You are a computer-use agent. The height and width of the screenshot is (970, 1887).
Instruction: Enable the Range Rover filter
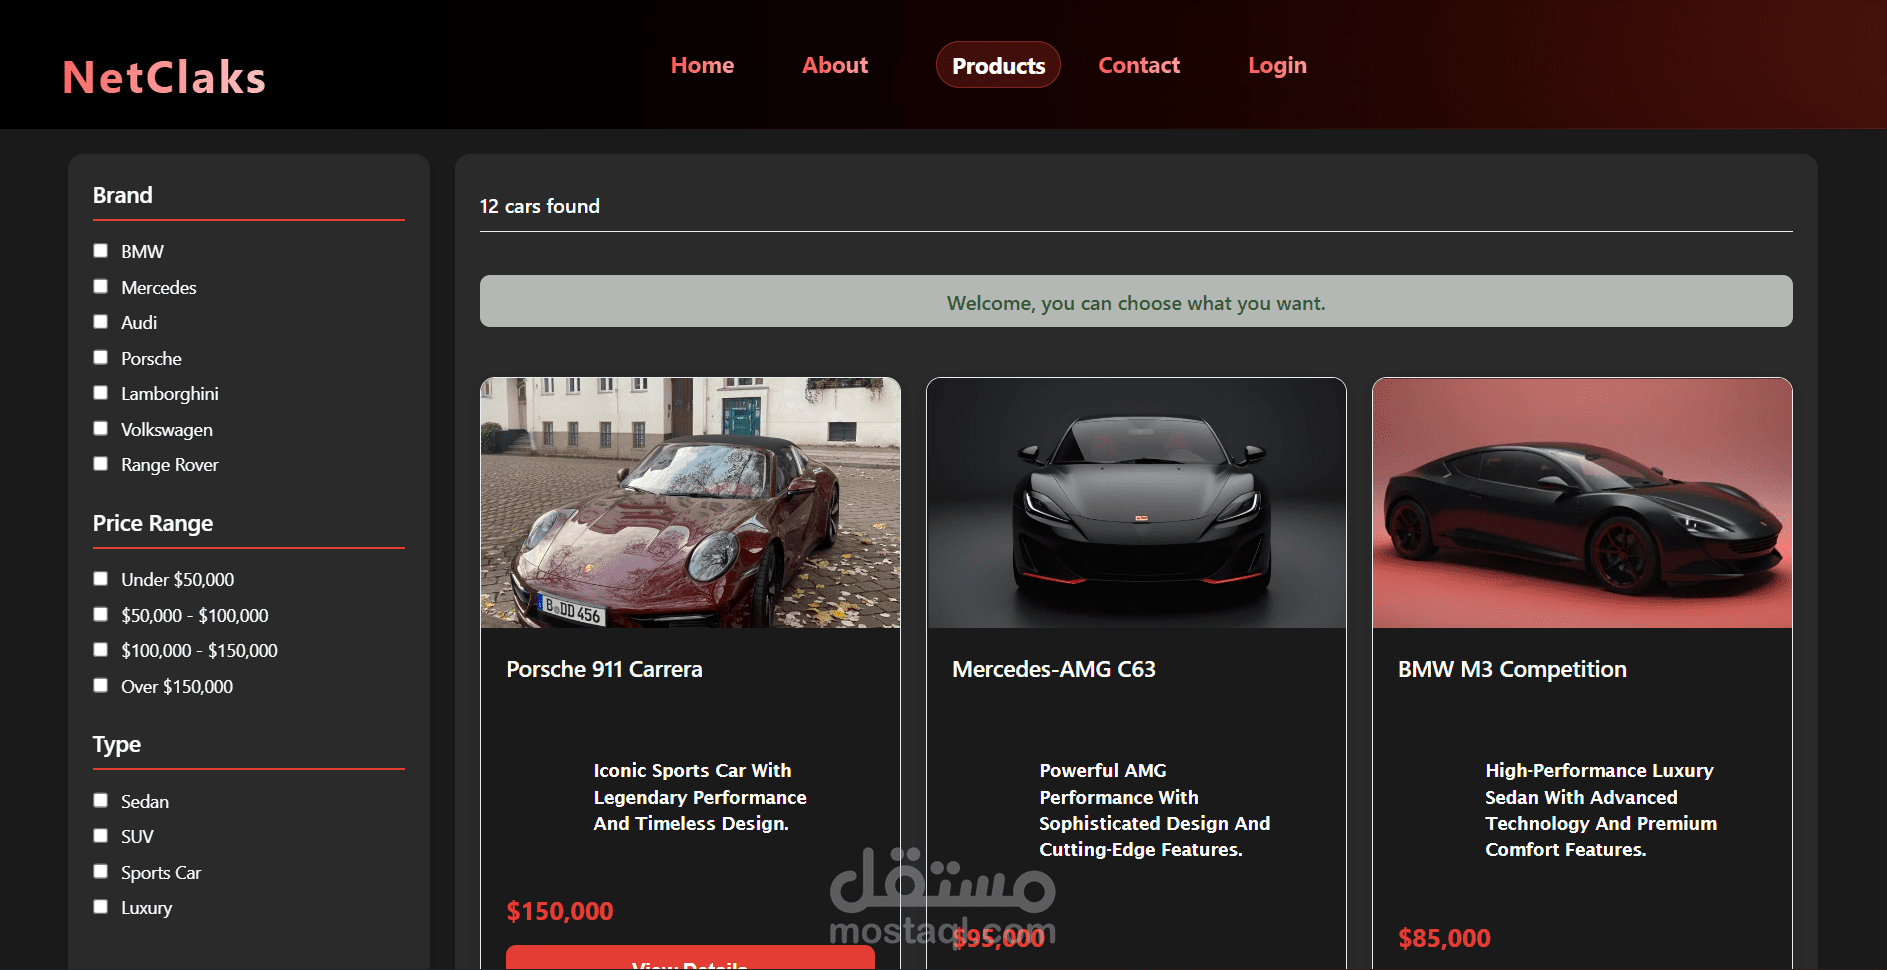pos(100,464)
